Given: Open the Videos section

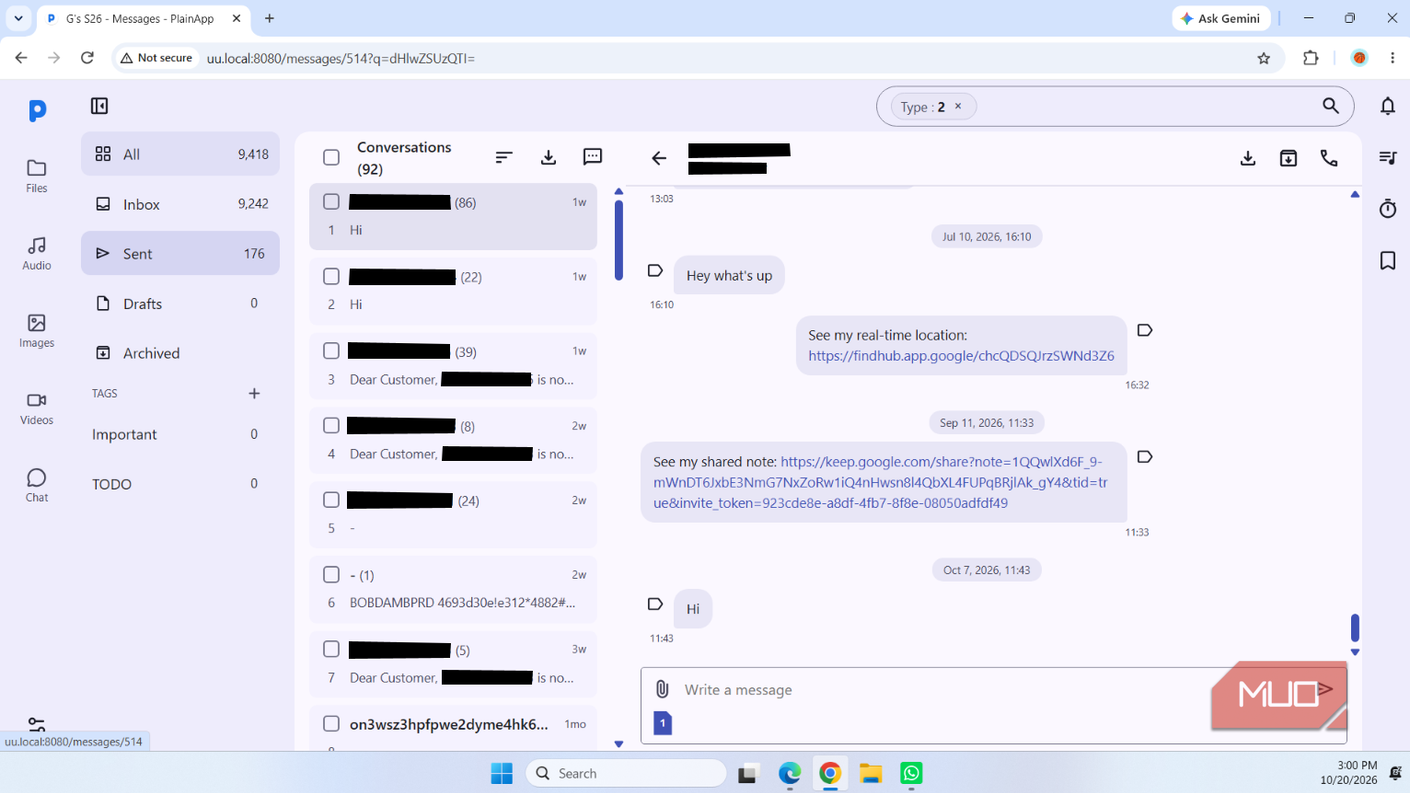Looking at the screenshot, I should point(36,408).
